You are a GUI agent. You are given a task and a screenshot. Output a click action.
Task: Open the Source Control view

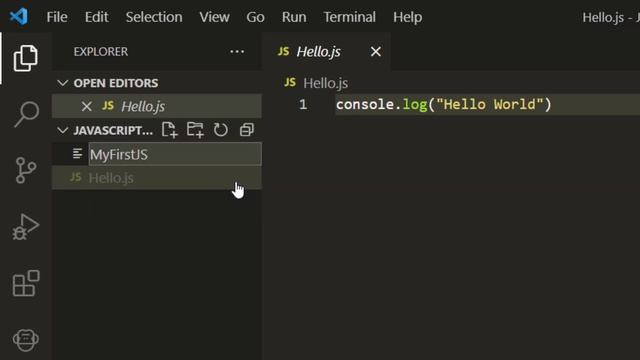(x=26, y=170)
